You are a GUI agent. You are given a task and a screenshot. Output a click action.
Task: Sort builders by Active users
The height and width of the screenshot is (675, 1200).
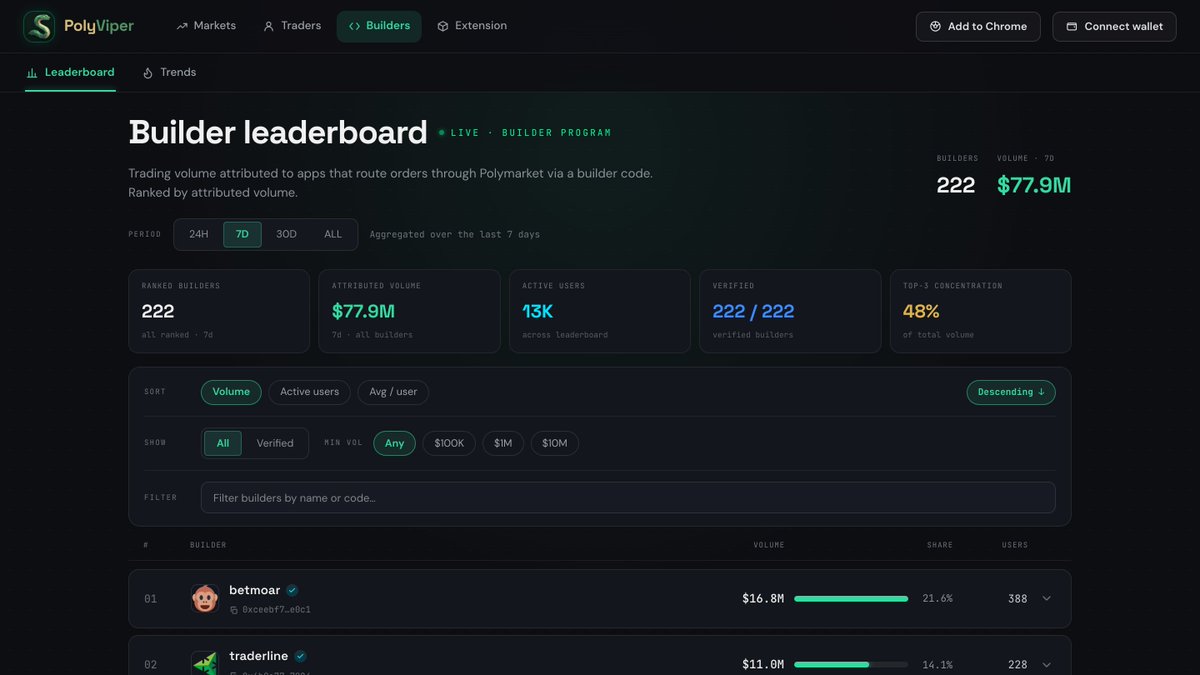(x=309, y=392)
